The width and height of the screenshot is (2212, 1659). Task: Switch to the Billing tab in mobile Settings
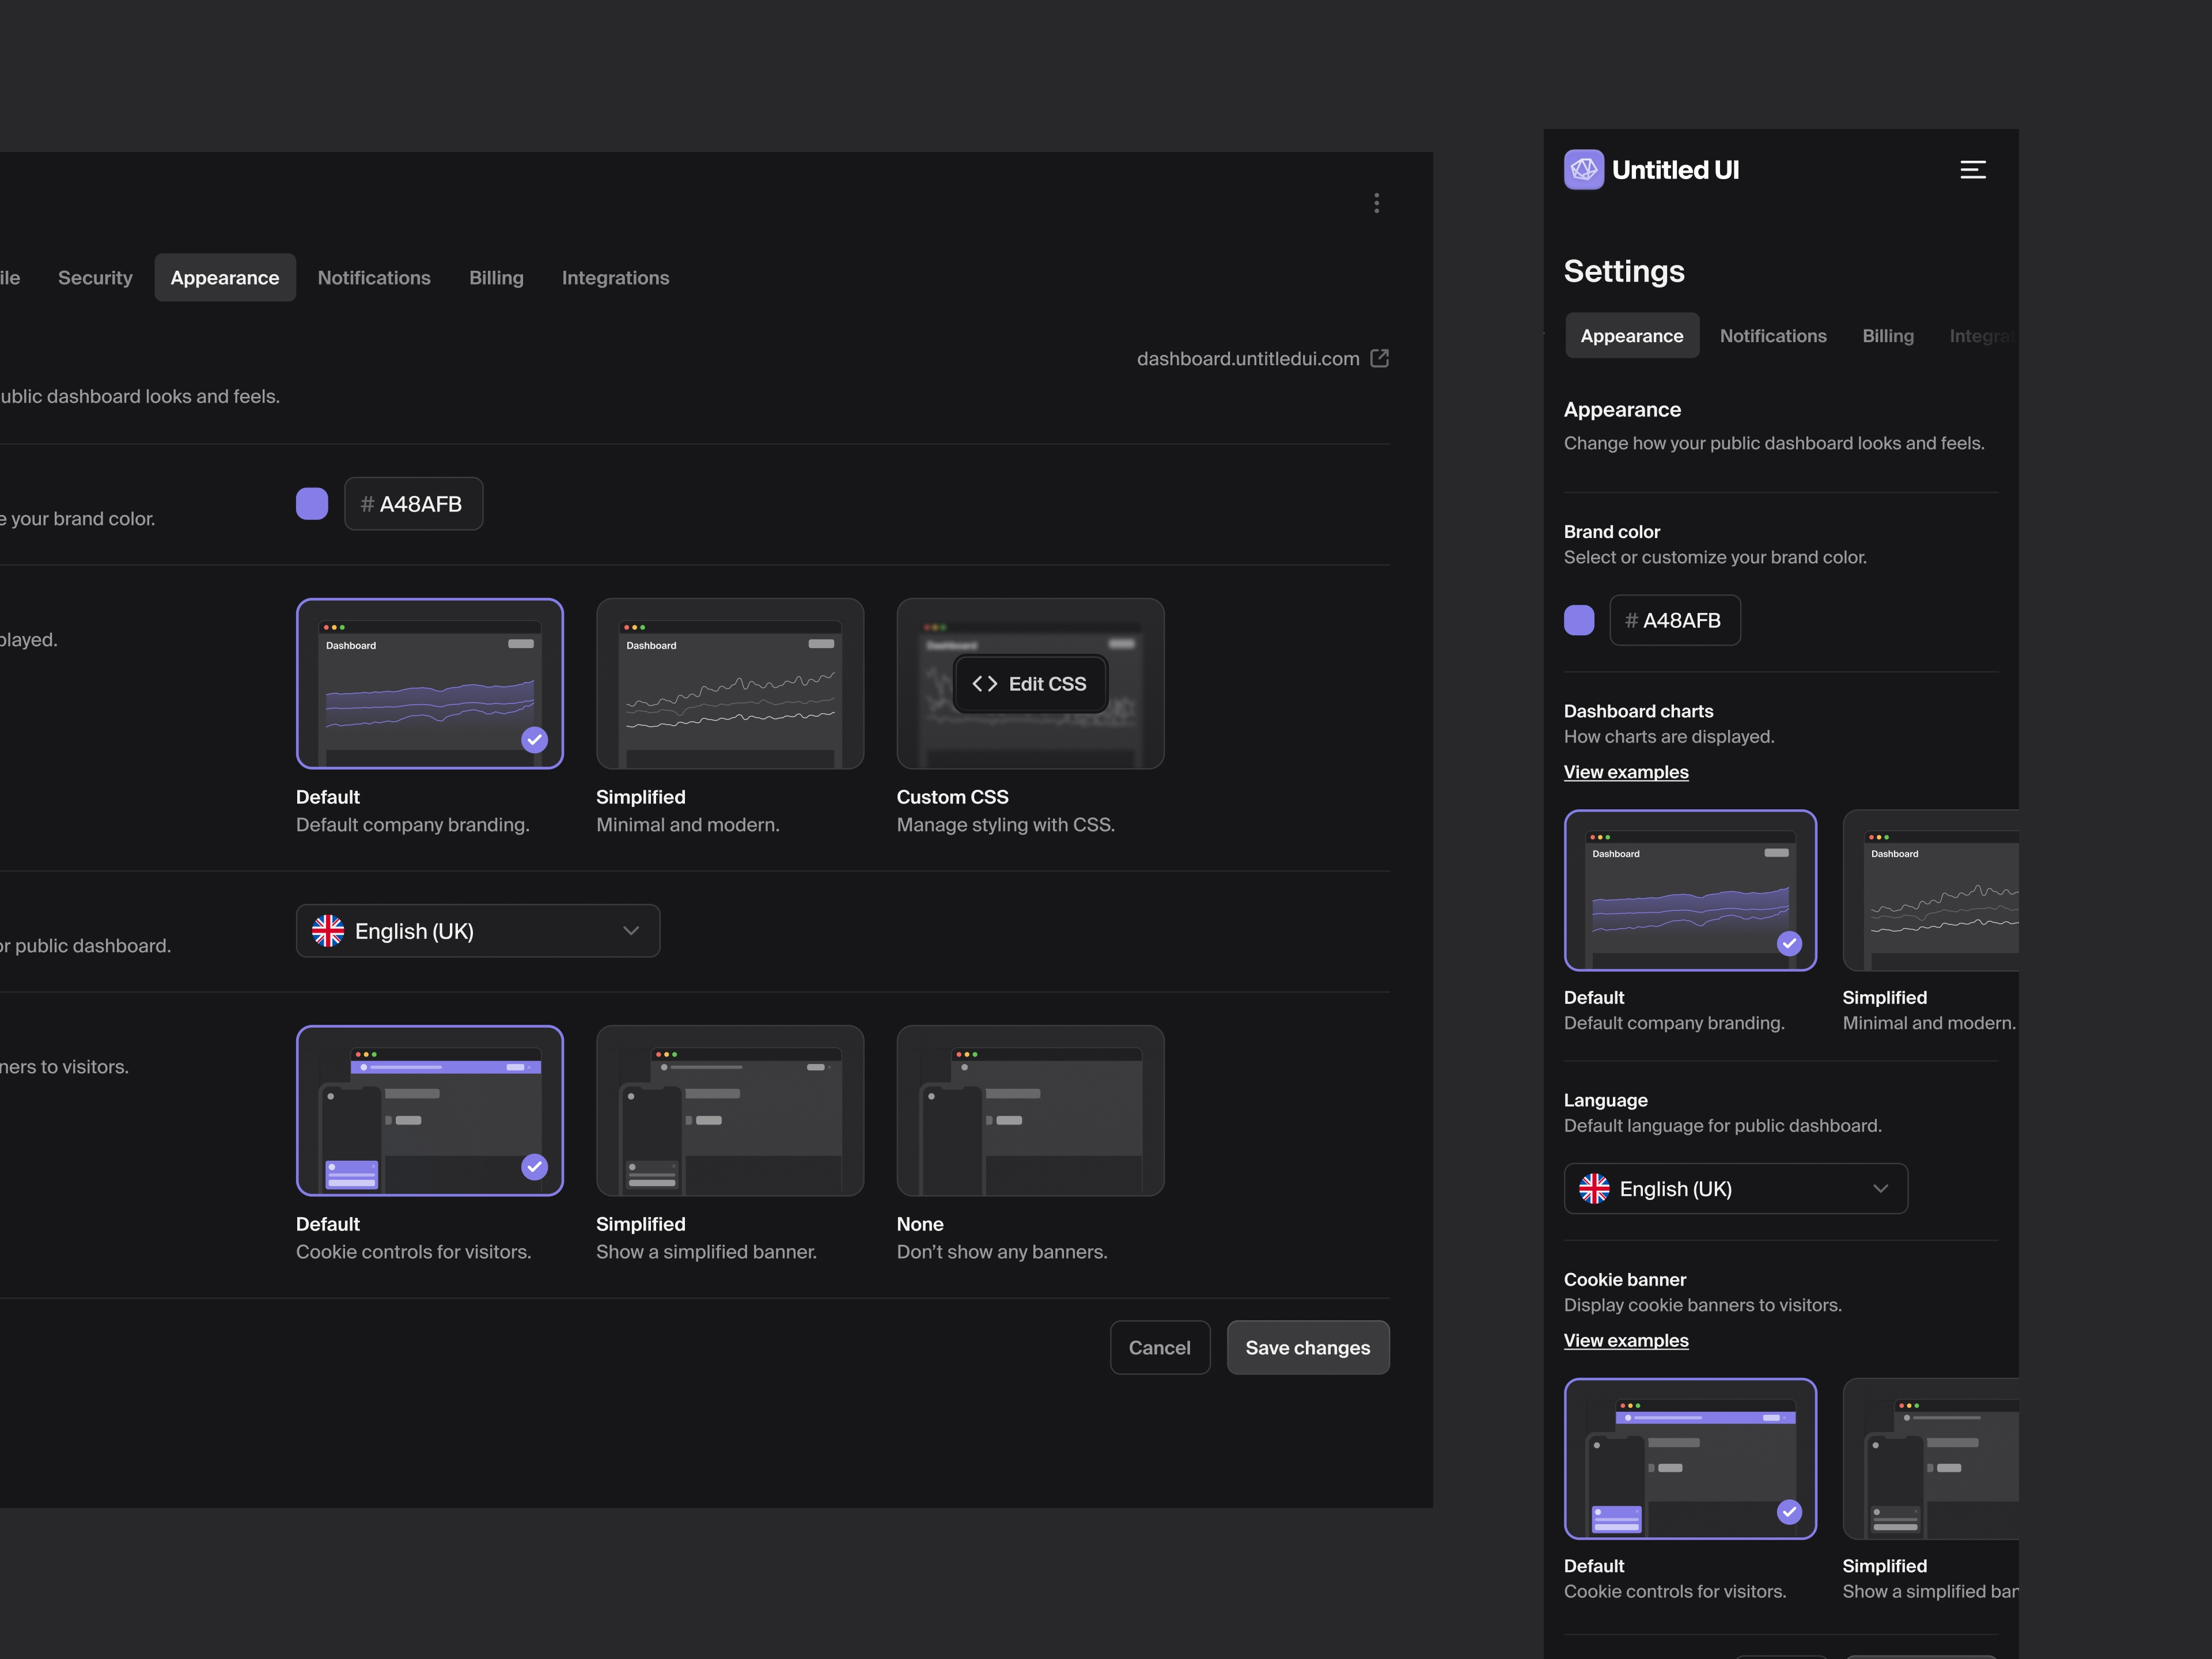1888,336
